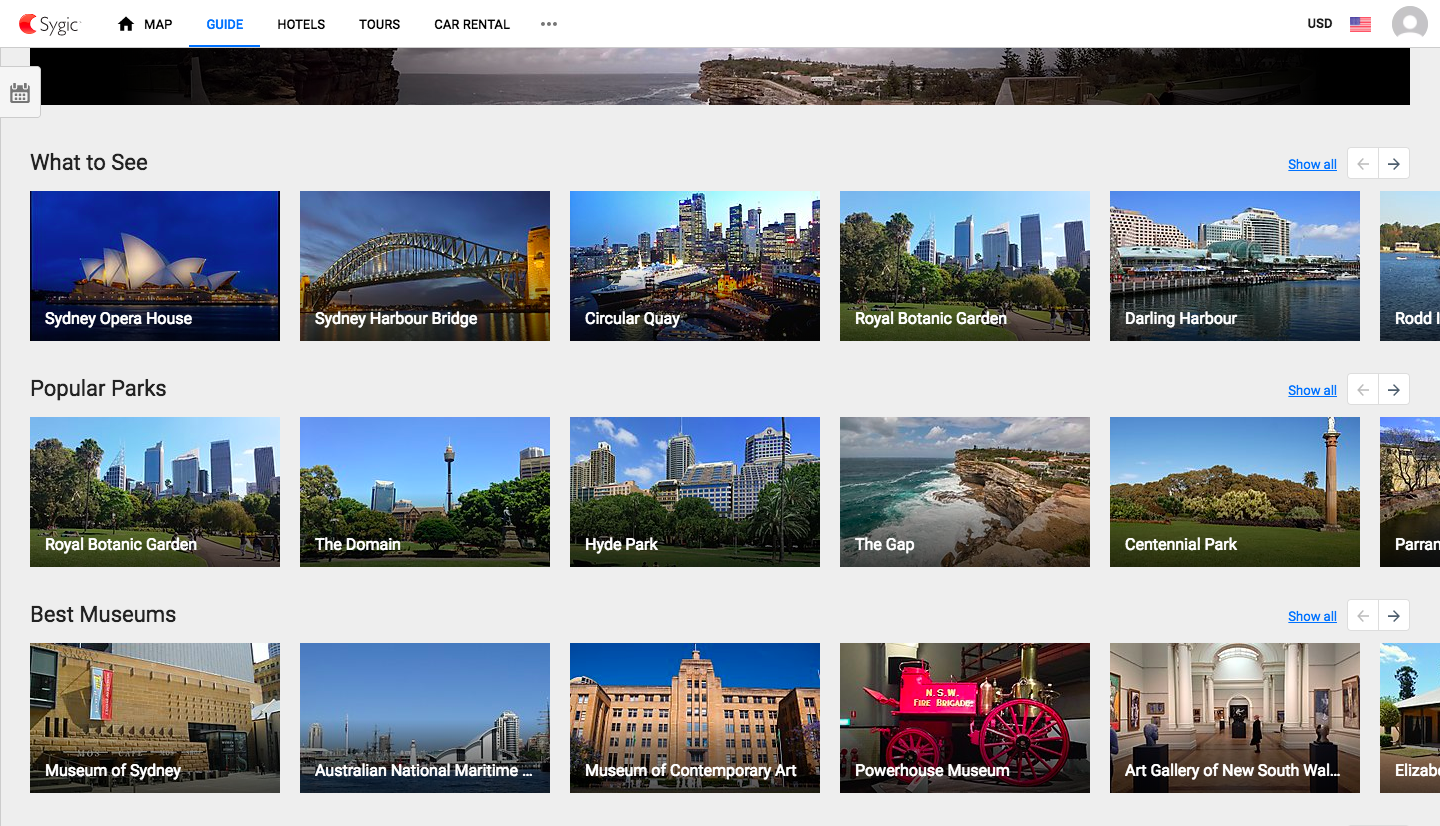Click the Sygic logo
Viewport: 1440px width, 826px height.
(50, 24)
